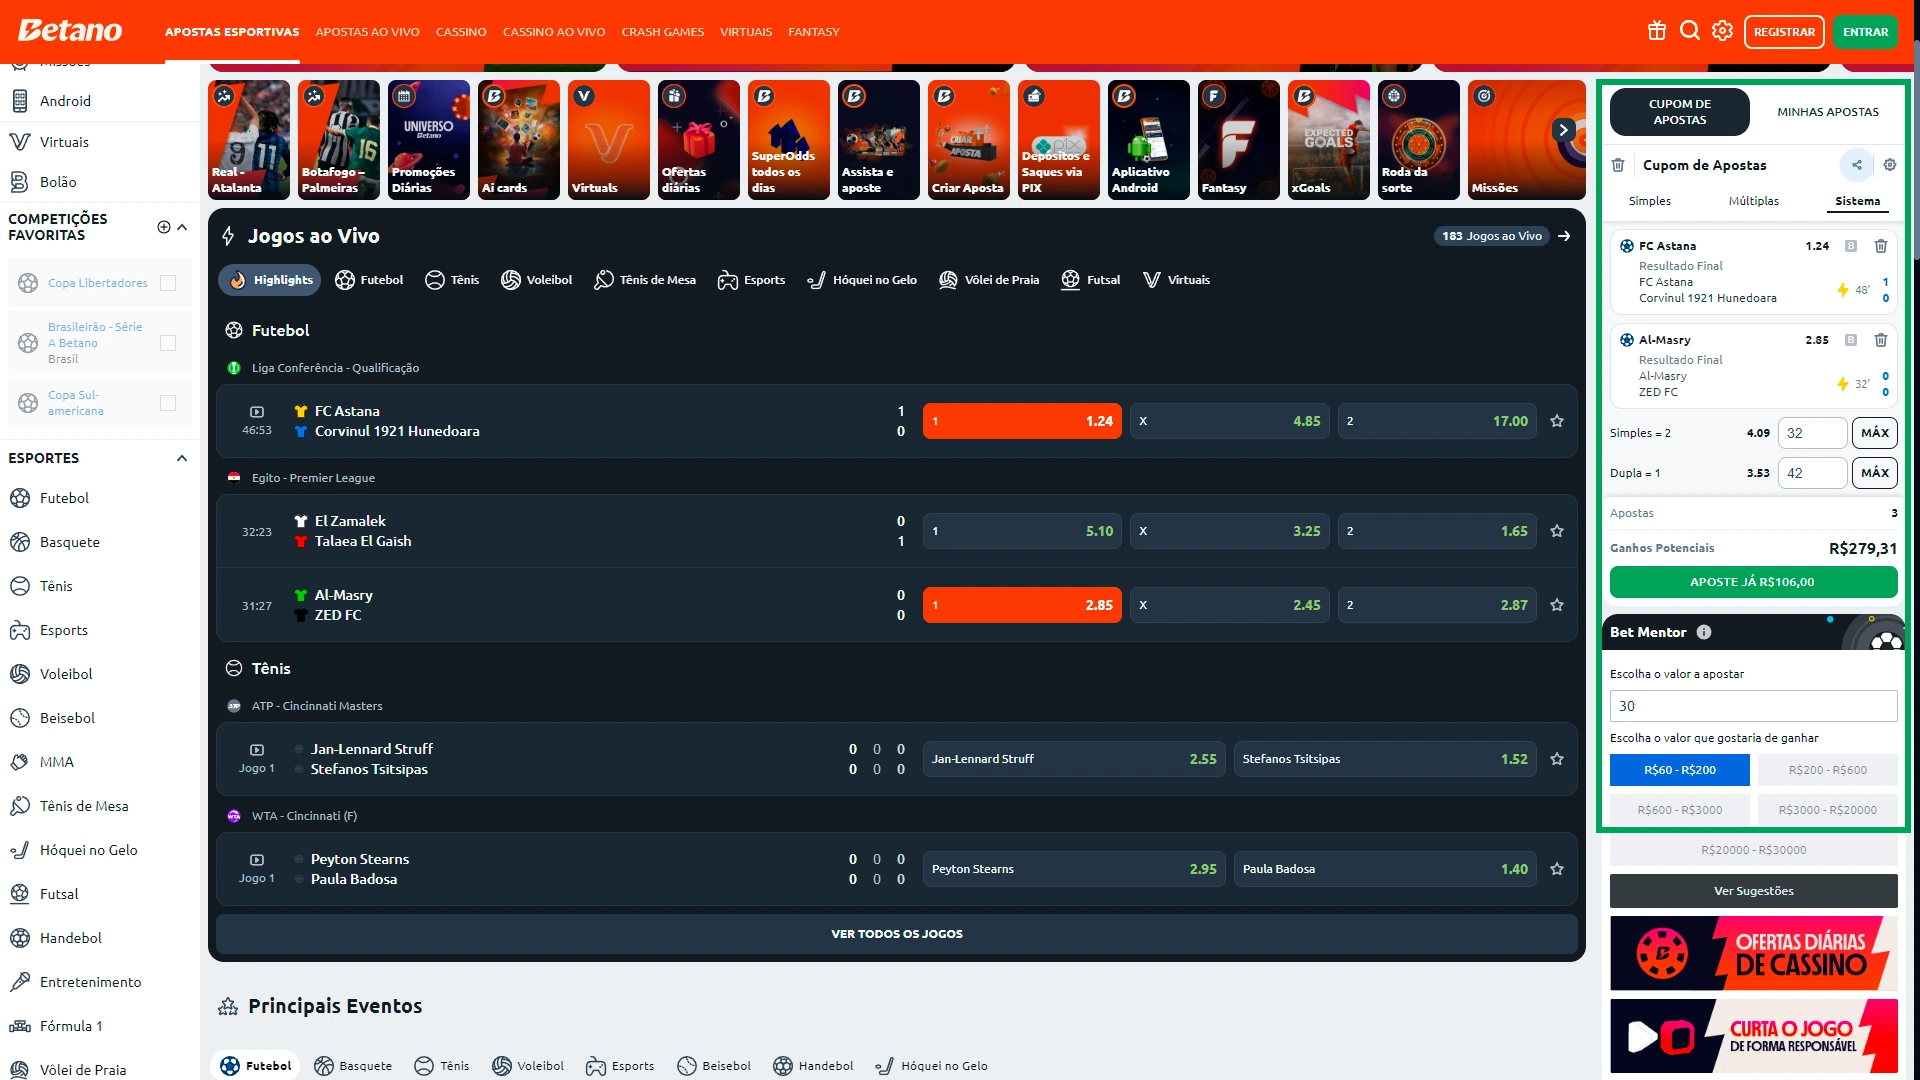Select the R$60 - R$200 winning range
This screenshot has height=1080, width=1920.
[x=1680, y=770]
